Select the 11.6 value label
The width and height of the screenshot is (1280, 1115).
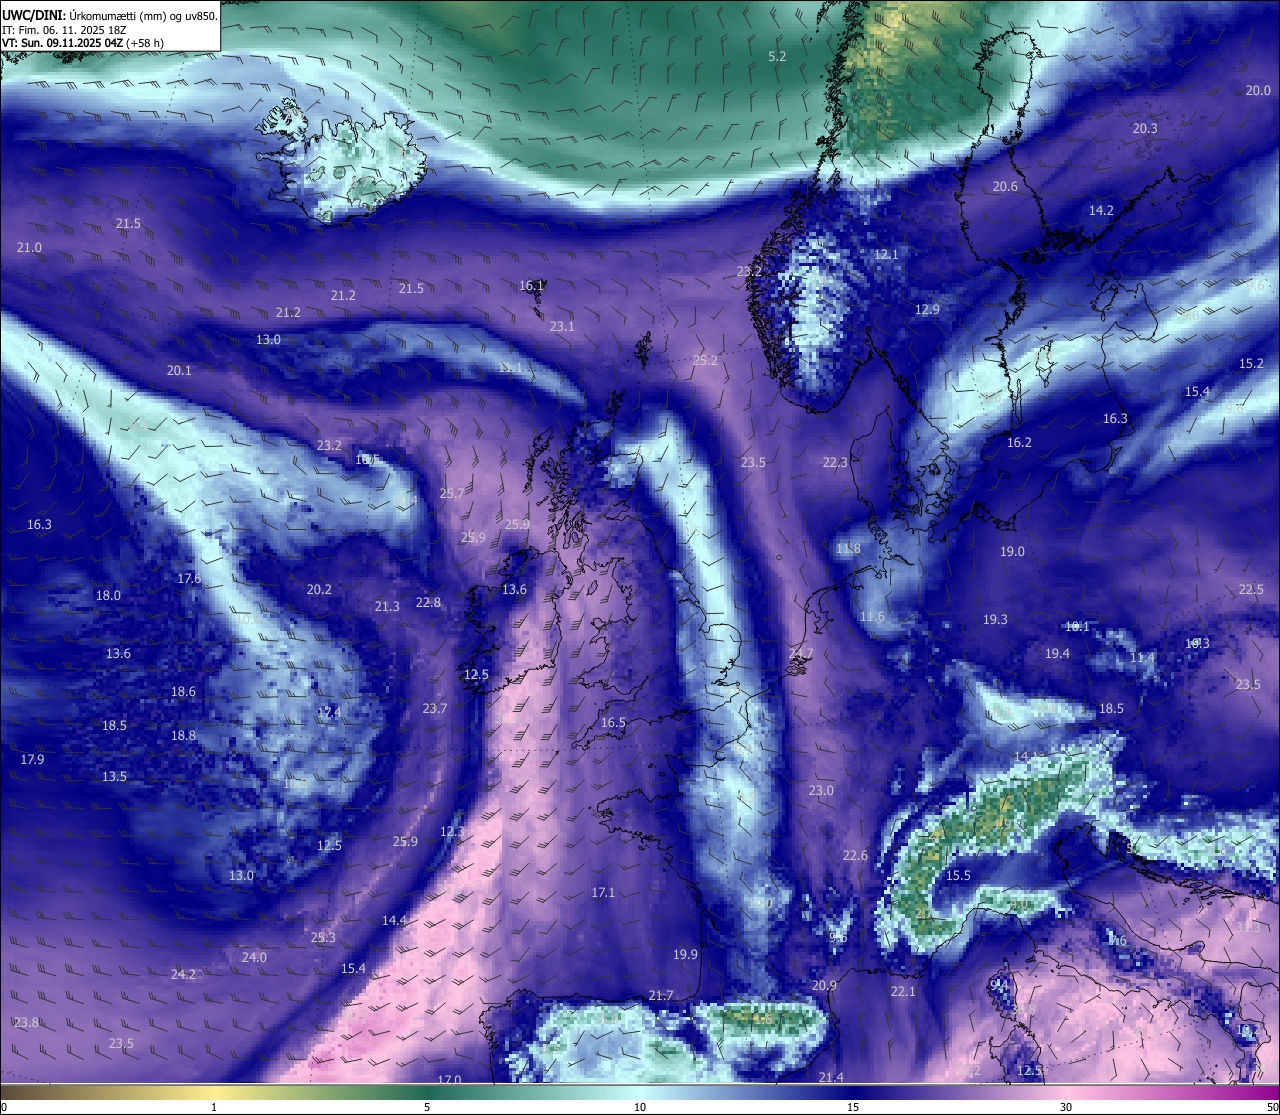(872, 618)
